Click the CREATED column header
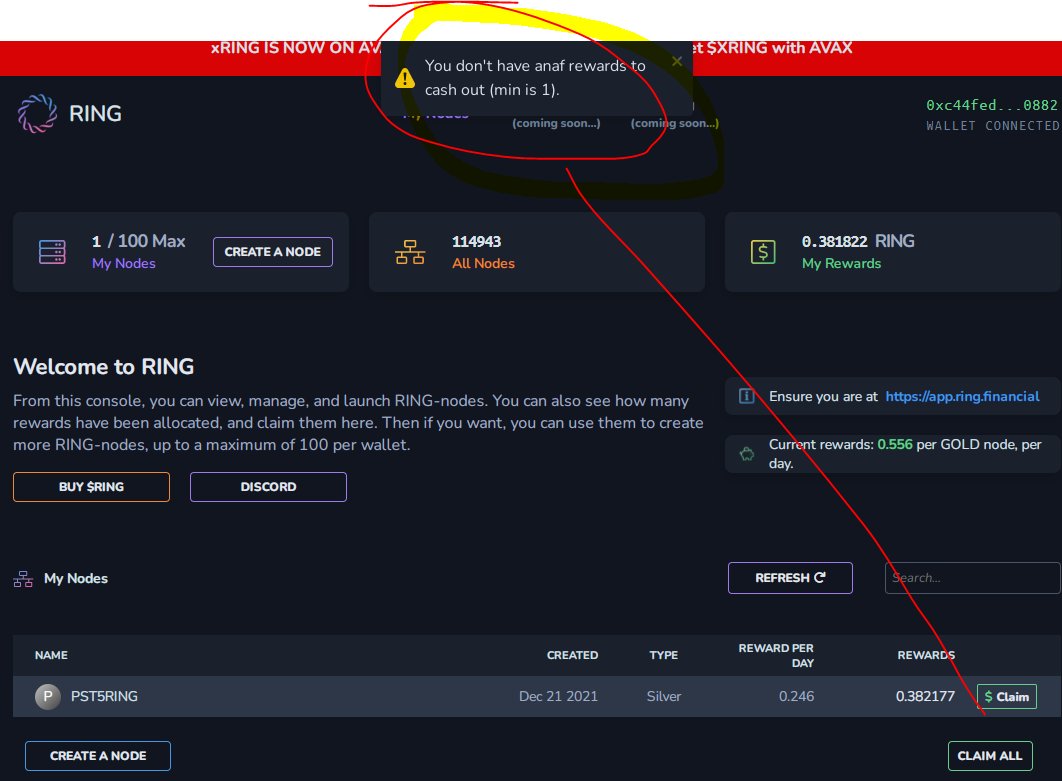1062x781 pixels. (572, 655)
